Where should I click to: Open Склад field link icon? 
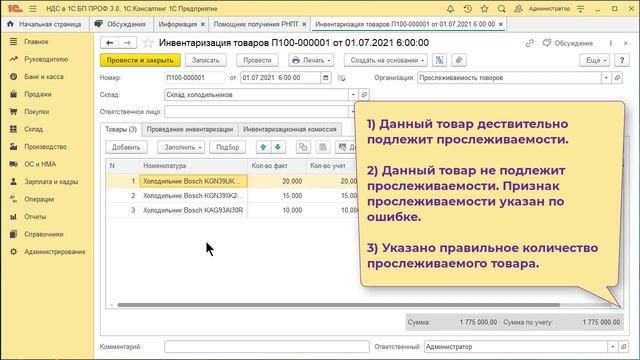click(x=364, y=95)
